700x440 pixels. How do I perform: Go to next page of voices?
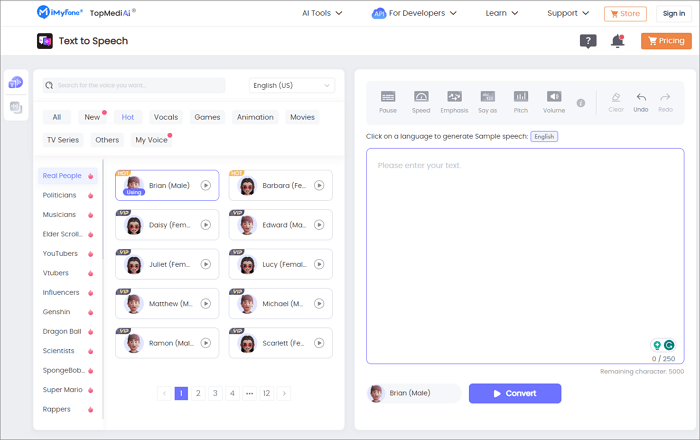(284, 393)
